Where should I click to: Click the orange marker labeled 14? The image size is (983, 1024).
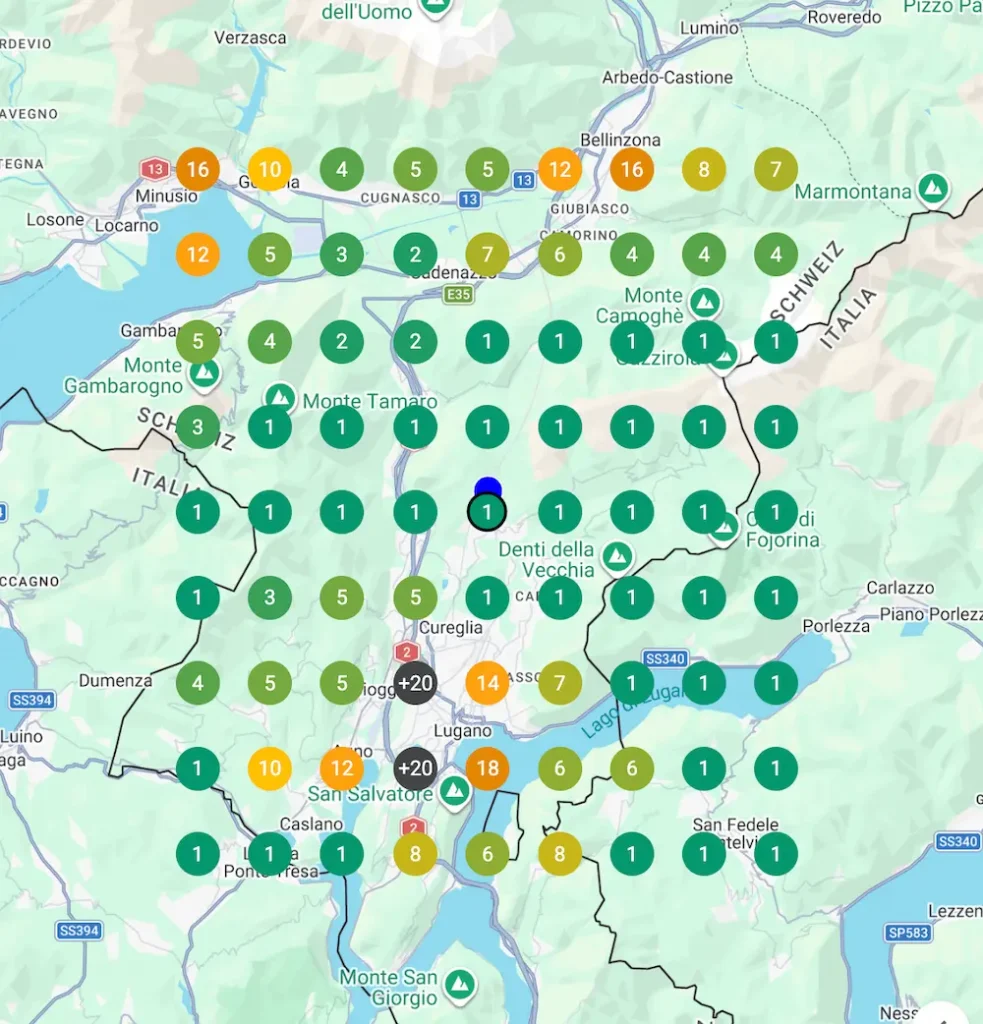(x=488, y=683)
